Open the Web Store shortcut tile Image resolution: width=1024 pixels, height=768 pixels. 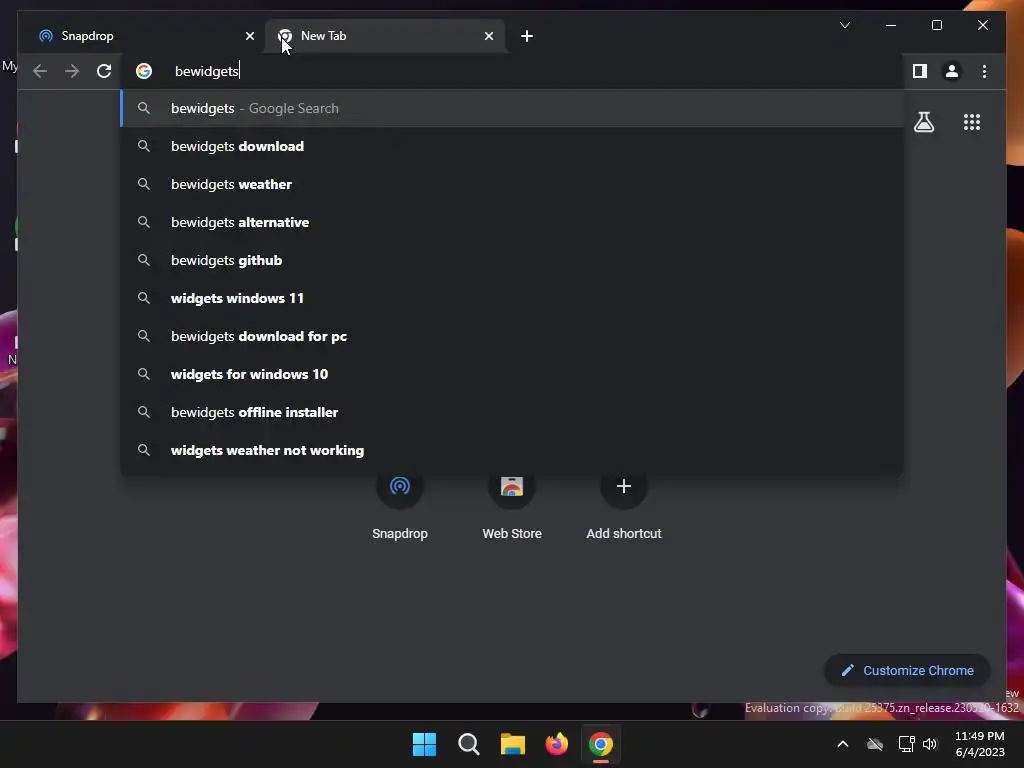[512, 506]
